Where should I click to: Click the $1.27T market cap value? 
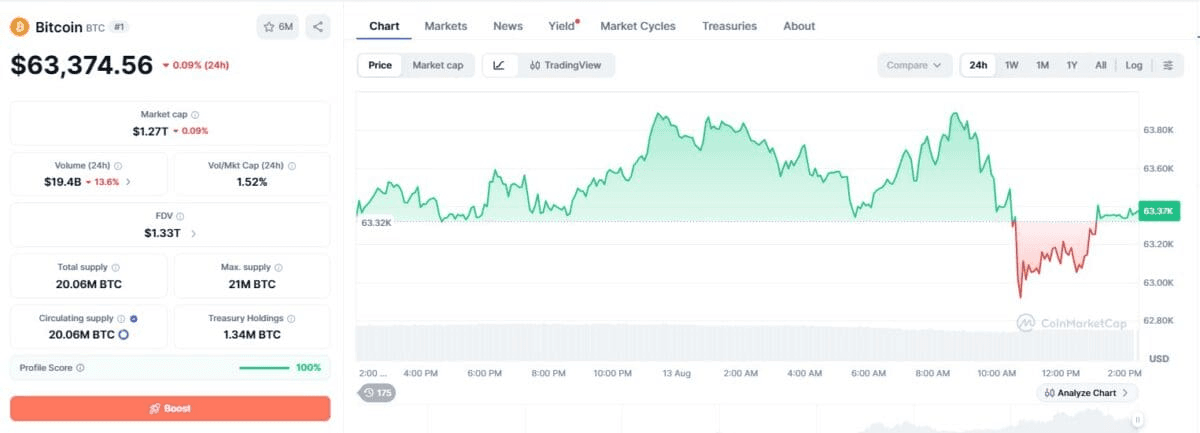(150, 131)
